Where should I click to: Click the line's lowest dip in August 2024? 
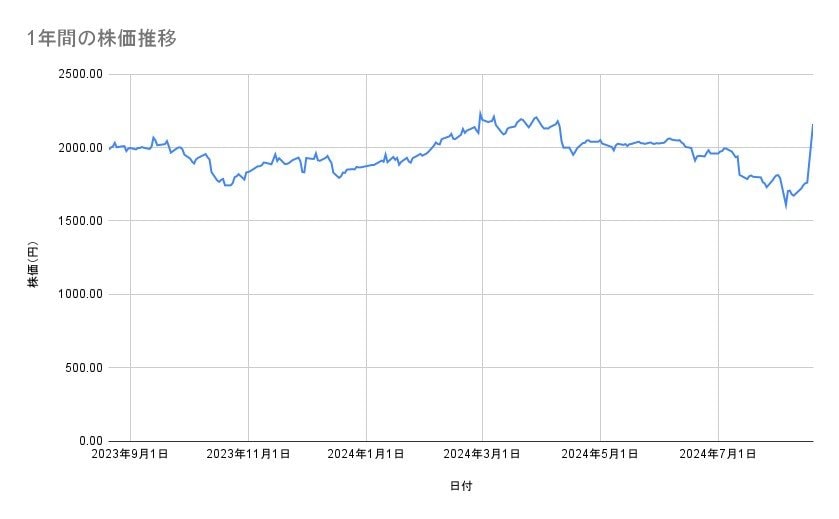click(786, 205)
